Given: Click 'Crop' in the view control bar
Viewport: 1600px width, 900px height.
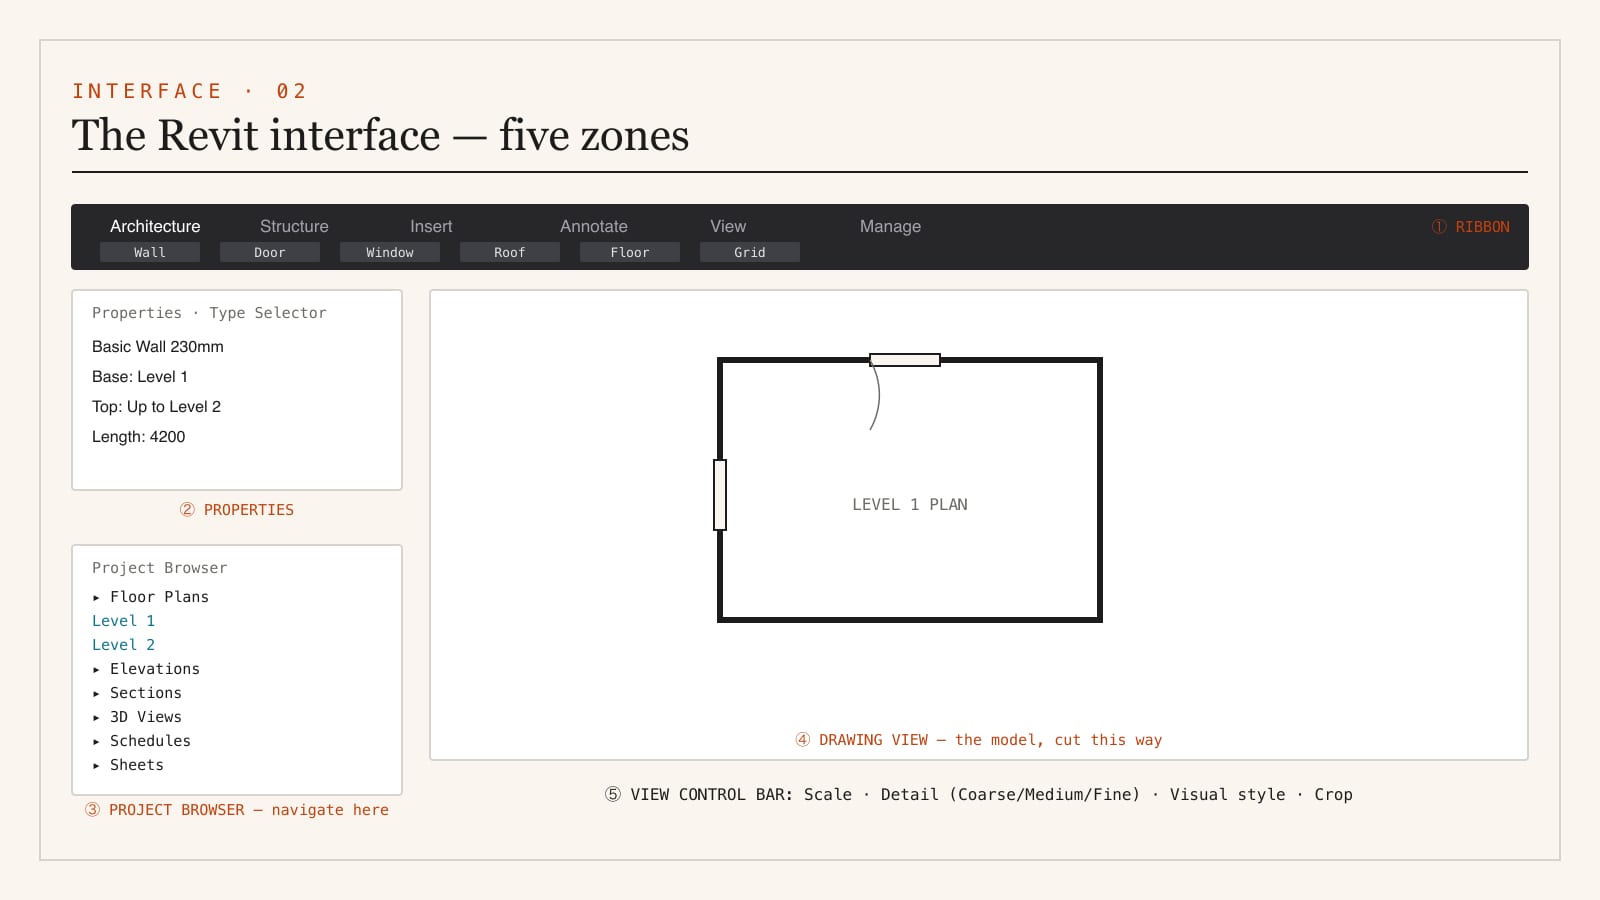Looking at the screenshot, I should click(1333, 795).
